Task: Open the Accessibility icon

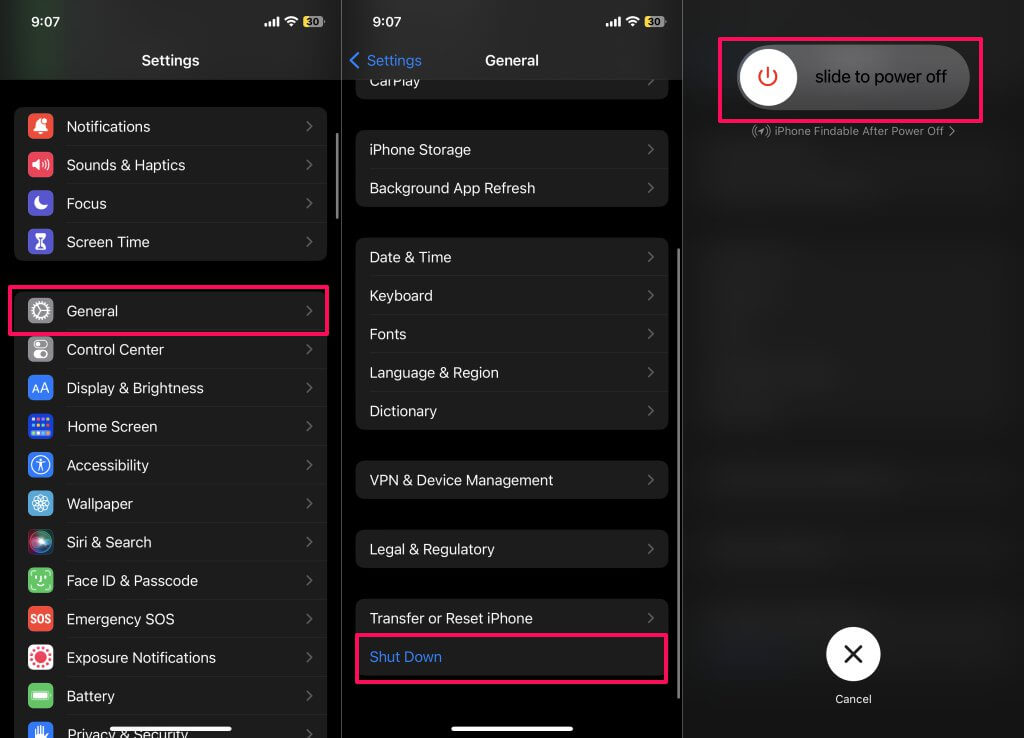Action: click(x=41, y=465)
